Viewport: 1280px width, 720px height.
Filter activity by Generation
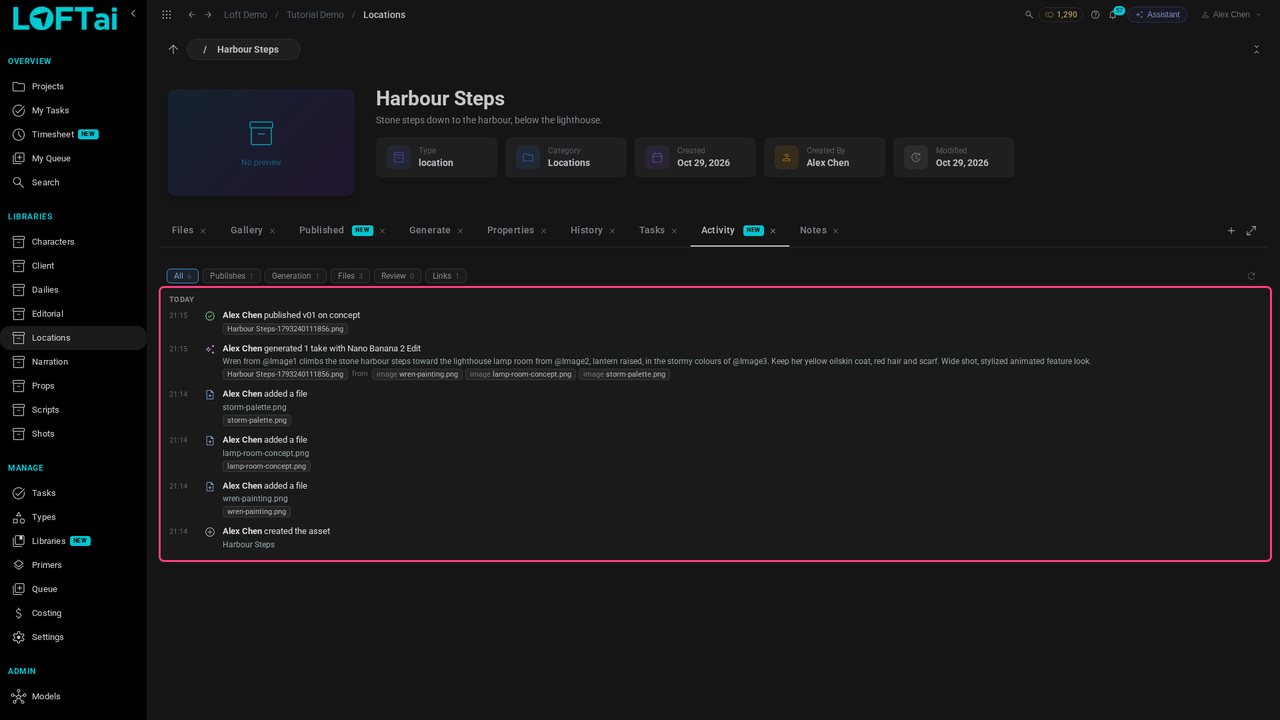pyautogui.click(x=296, y=276)
